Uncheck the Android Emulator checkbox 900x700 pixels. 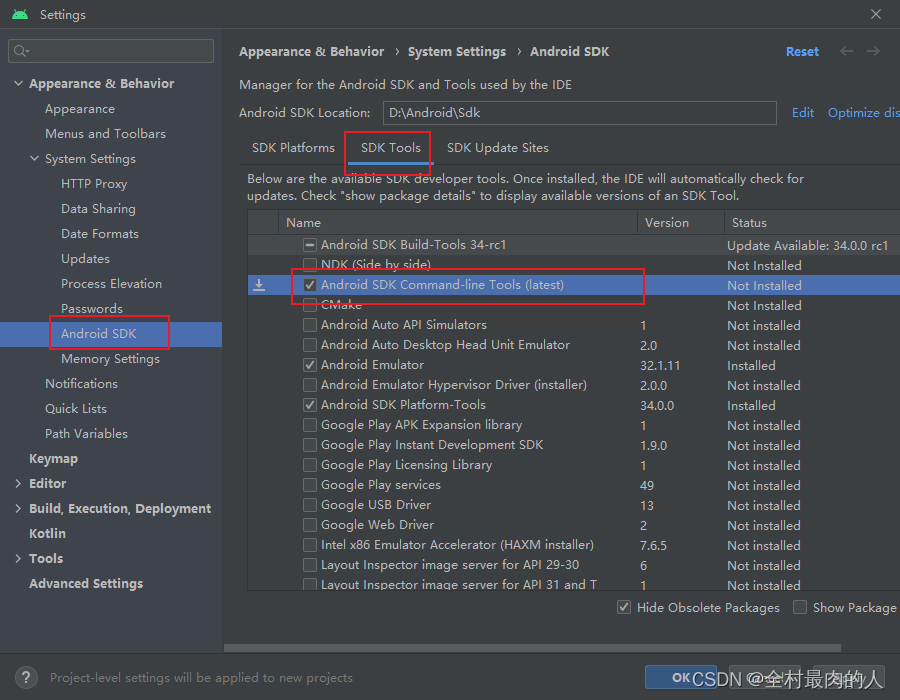click(x=310, y=365)
